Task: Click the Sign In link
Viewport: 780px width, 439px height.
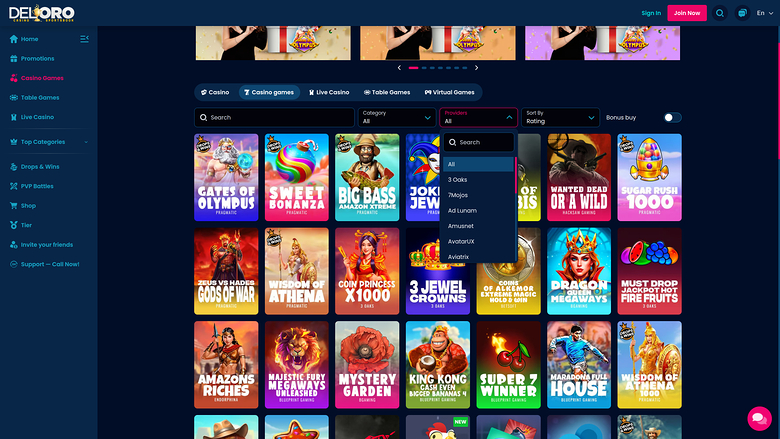Action: (651, 13)
